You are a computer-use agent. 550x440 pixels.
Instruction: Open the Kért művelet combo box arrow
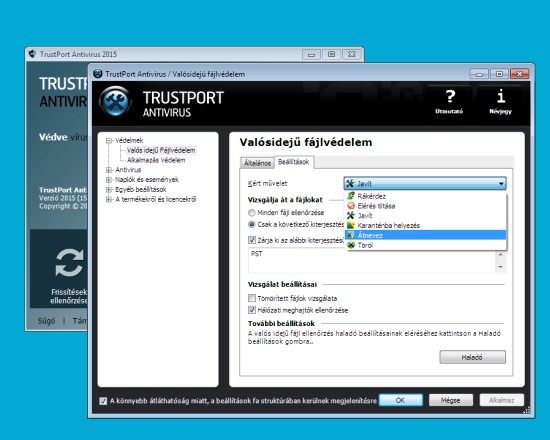[501, 184]
